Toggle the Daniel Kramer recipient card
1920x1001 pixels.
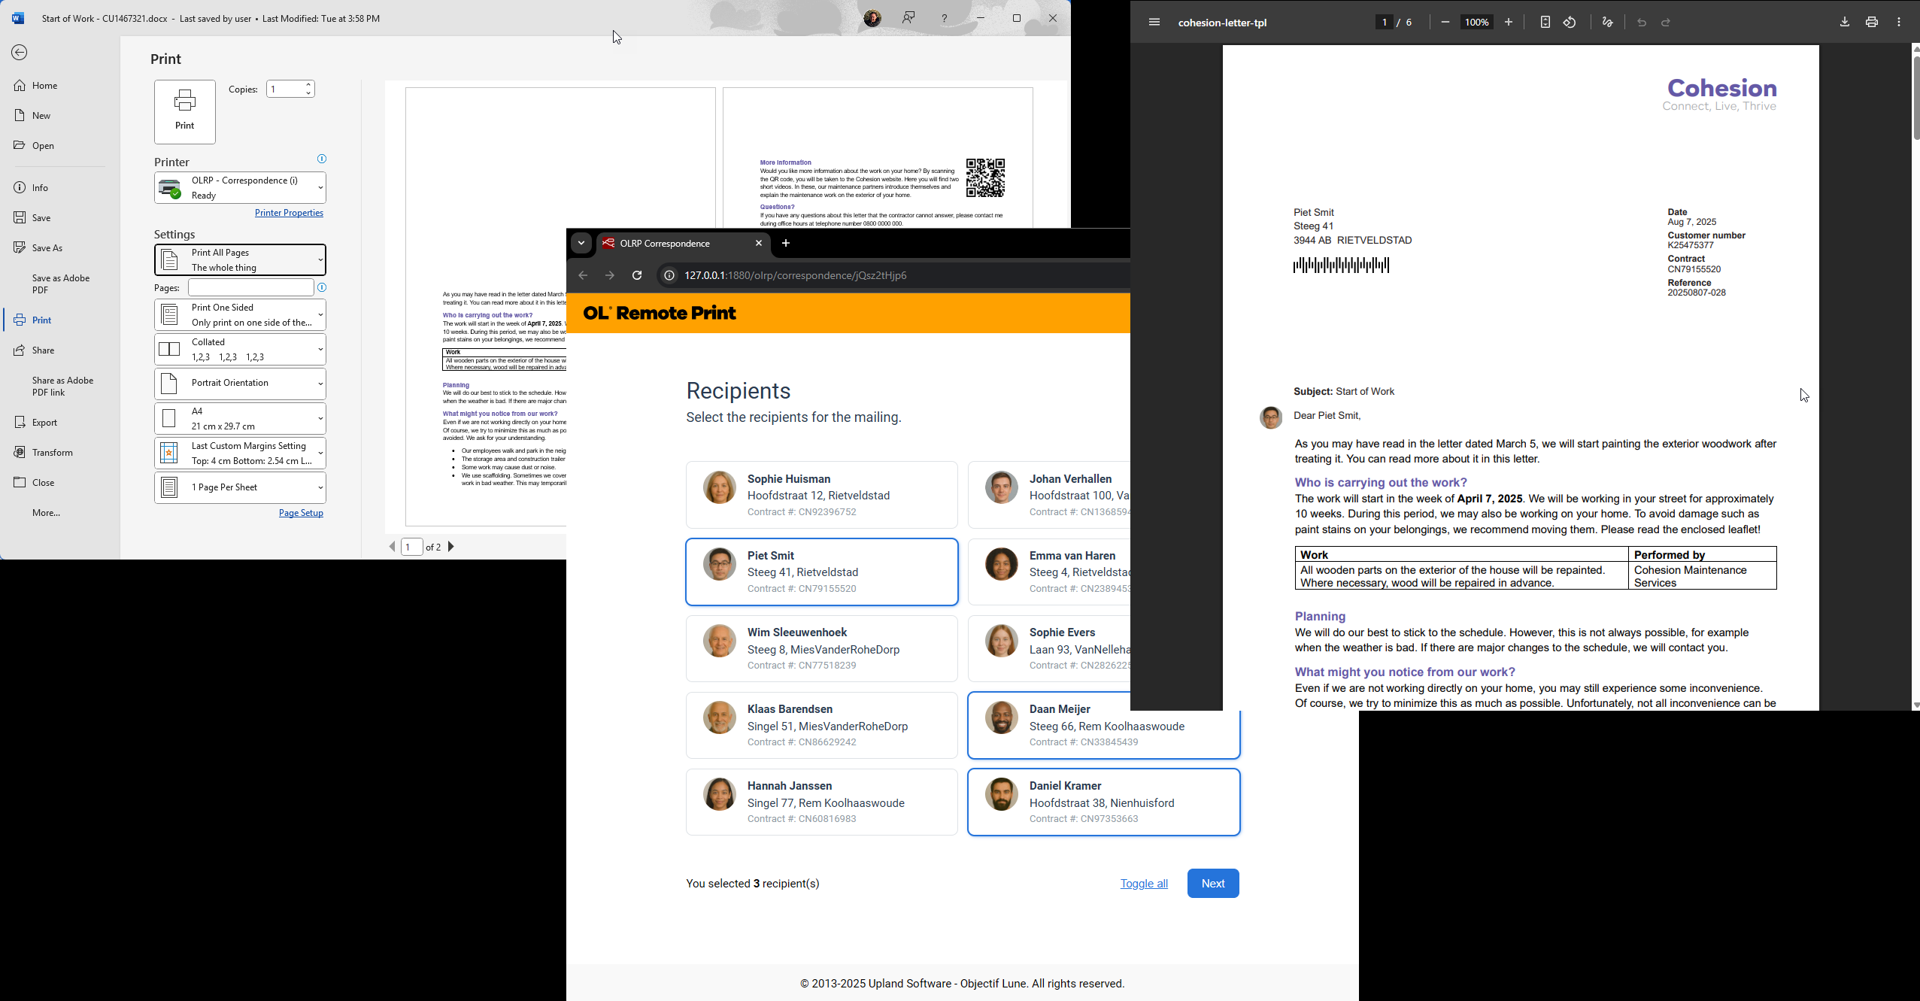pos(1103,802)
